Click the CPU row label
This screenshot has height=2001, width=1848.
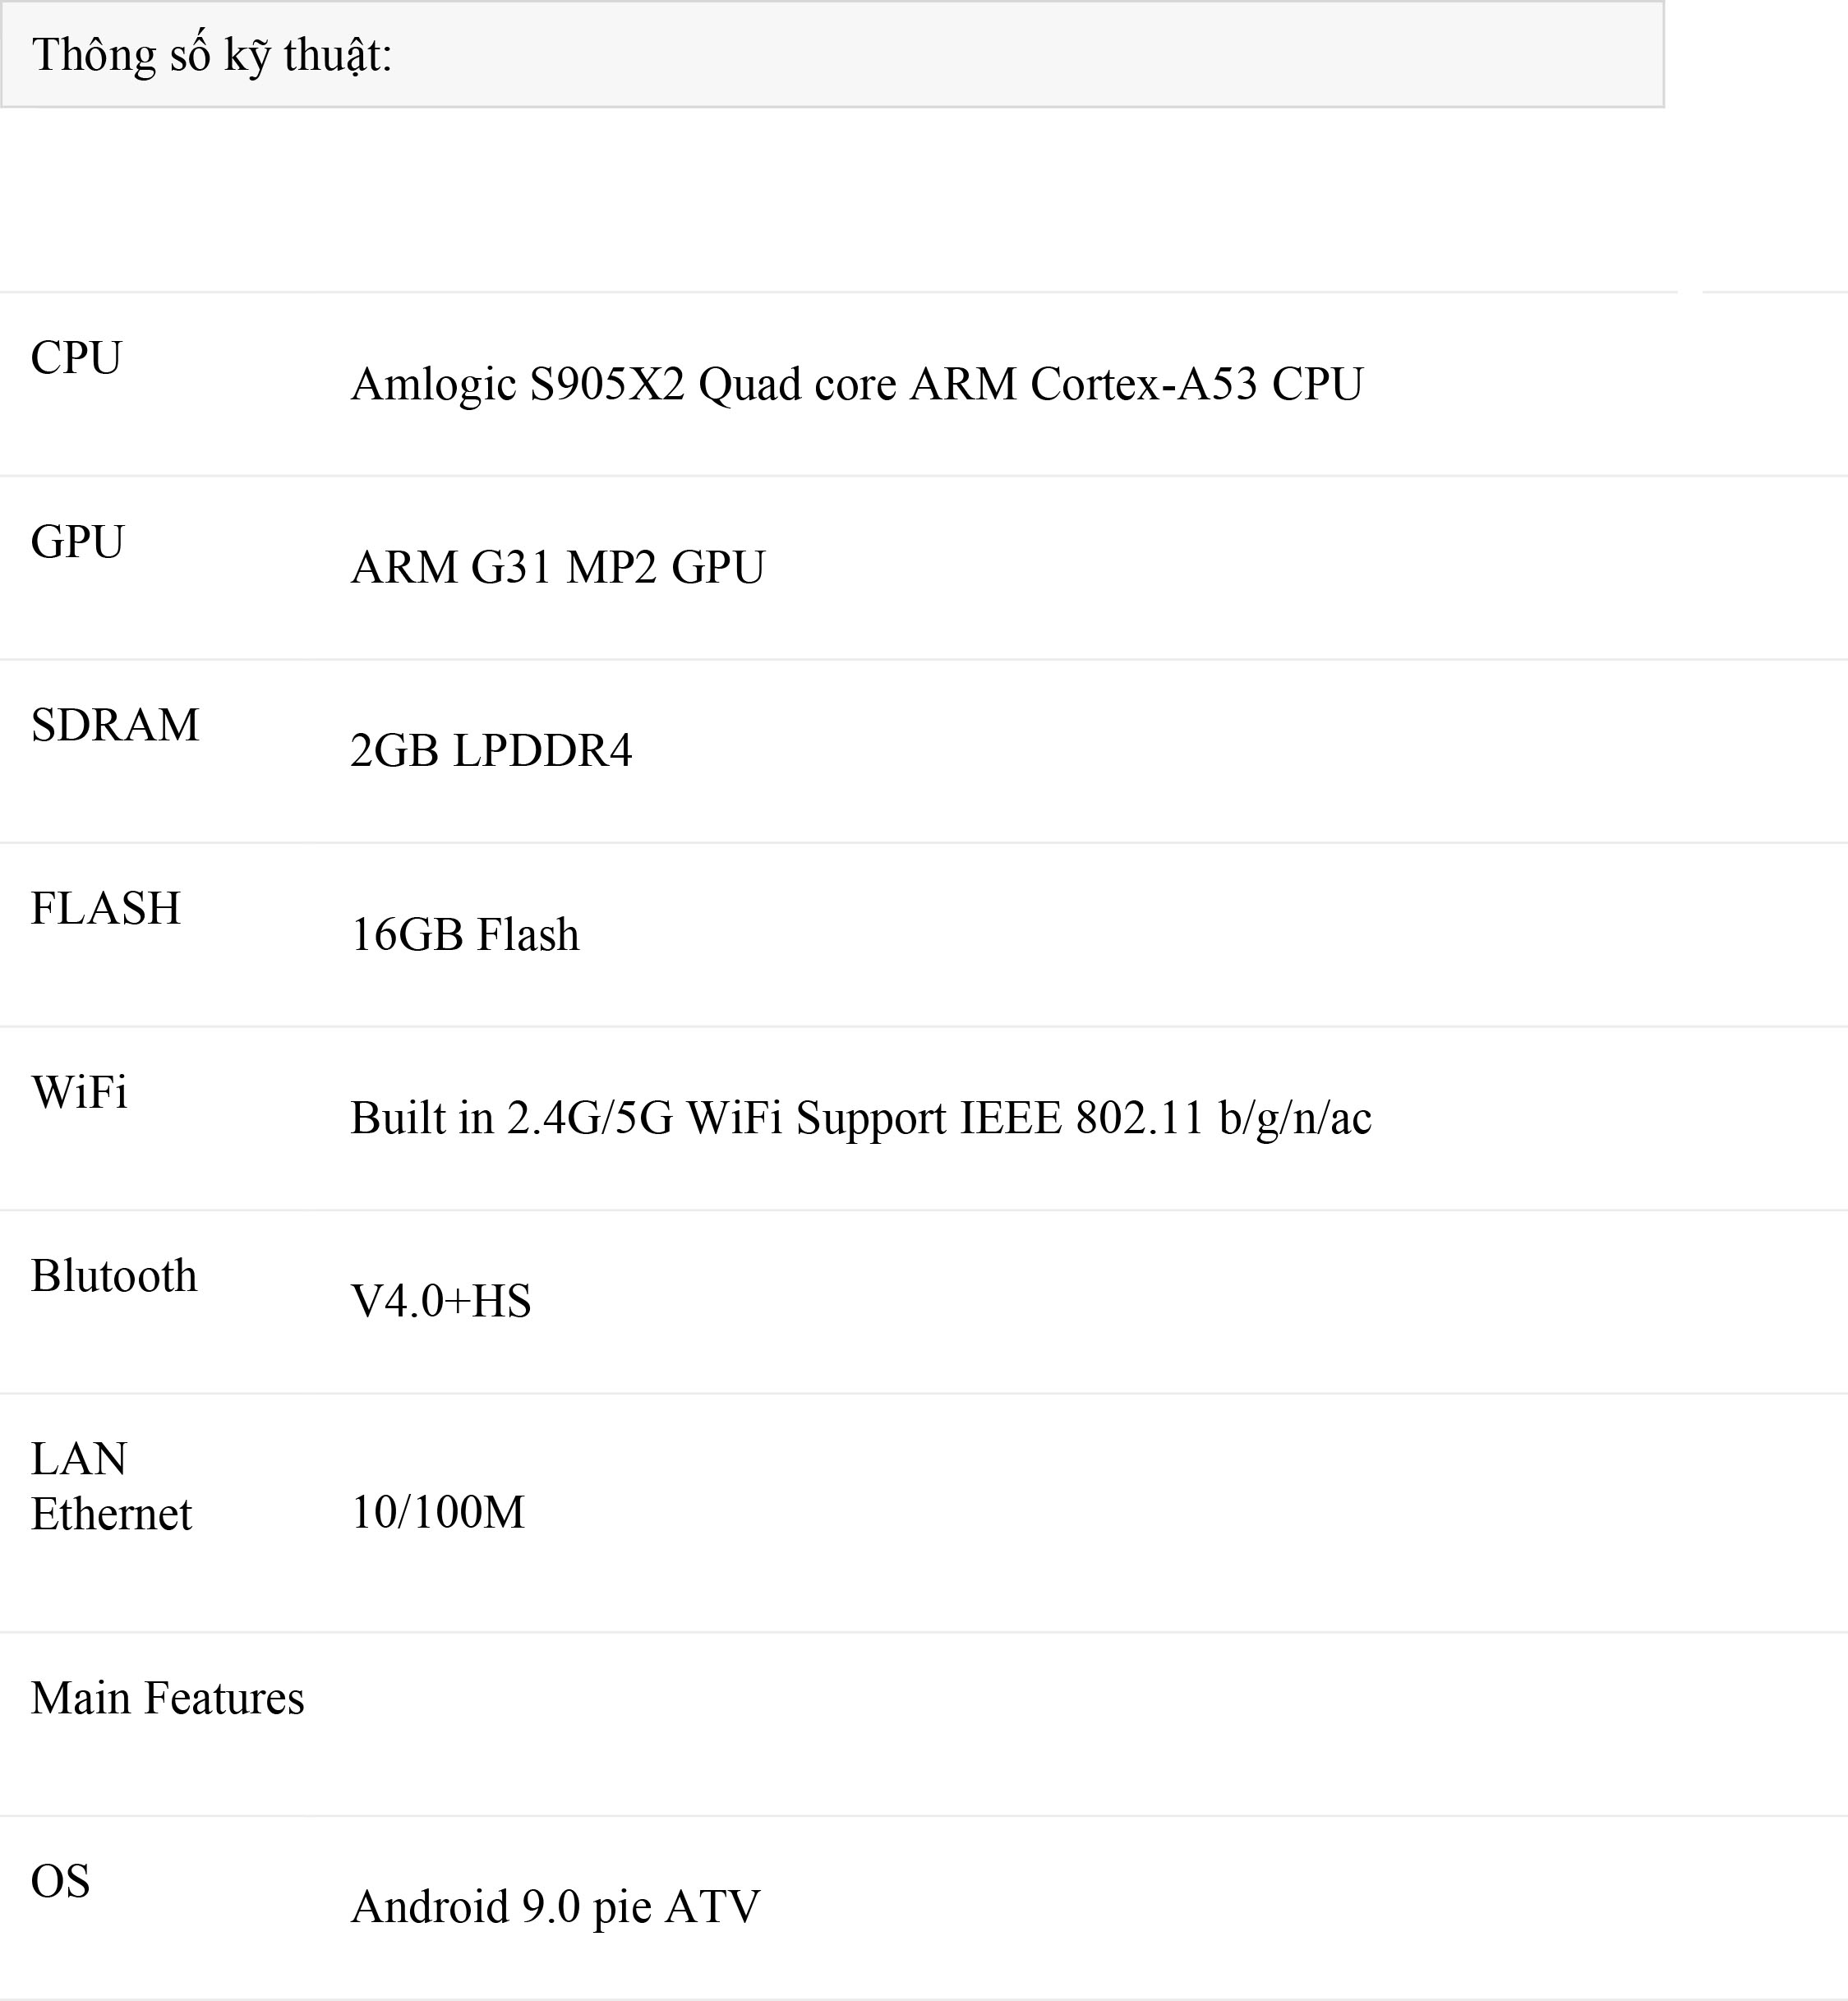point(76,358)
